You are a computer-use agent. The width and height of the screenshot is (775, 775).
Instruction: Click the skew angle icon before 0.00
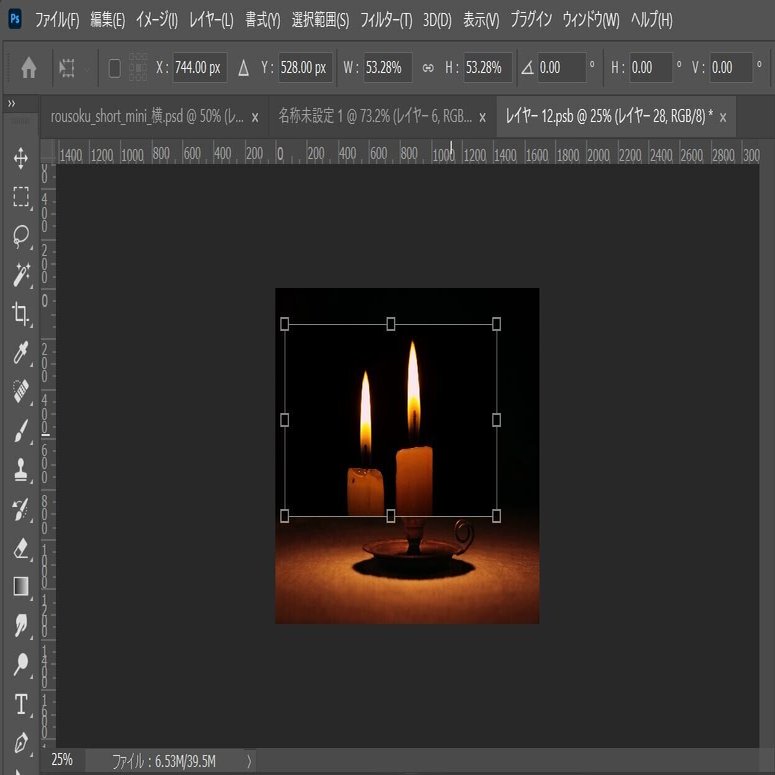click(x=527, y=67)
